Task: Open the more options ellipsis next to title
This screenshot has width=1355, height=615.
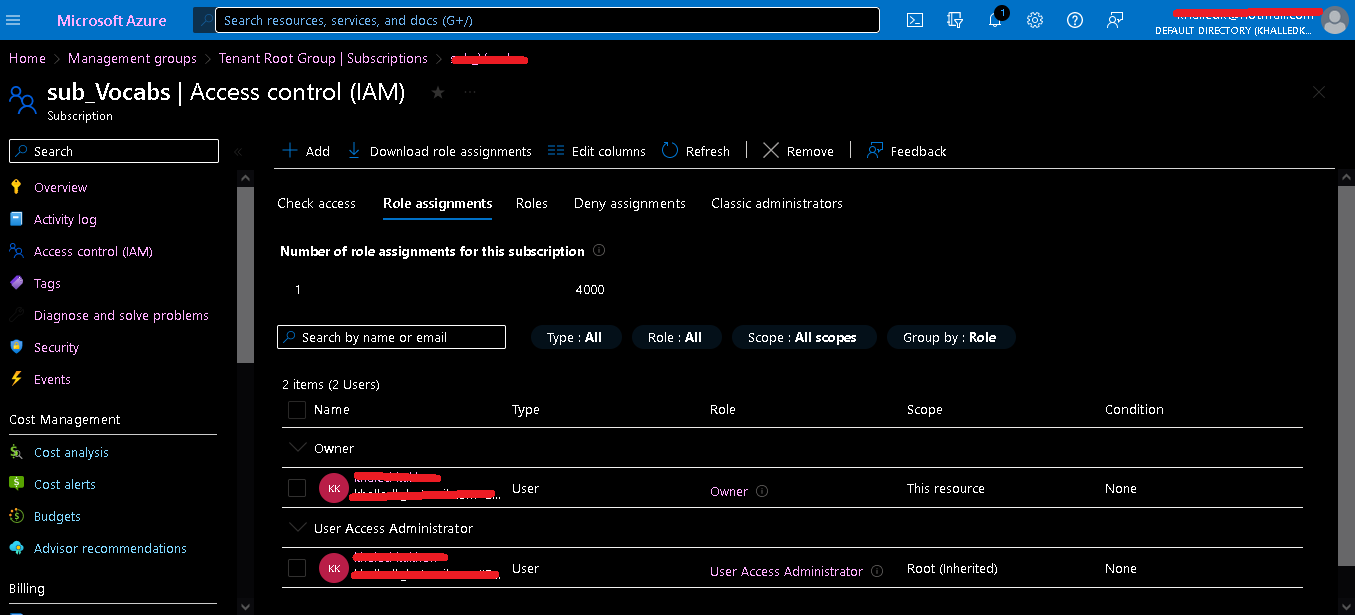Action: (470, 92)
